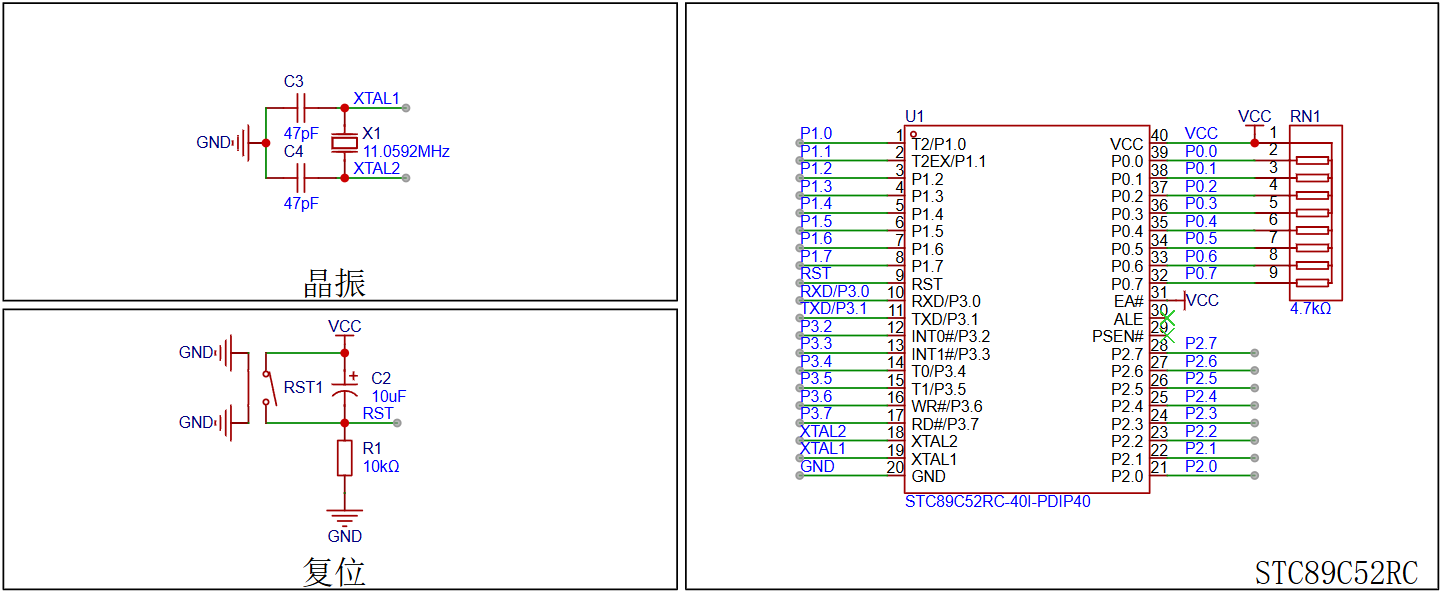Click the T2/P1.0 pin name in U1
The height and width of the screenshot is (592, 1442).
coord(939,144)
